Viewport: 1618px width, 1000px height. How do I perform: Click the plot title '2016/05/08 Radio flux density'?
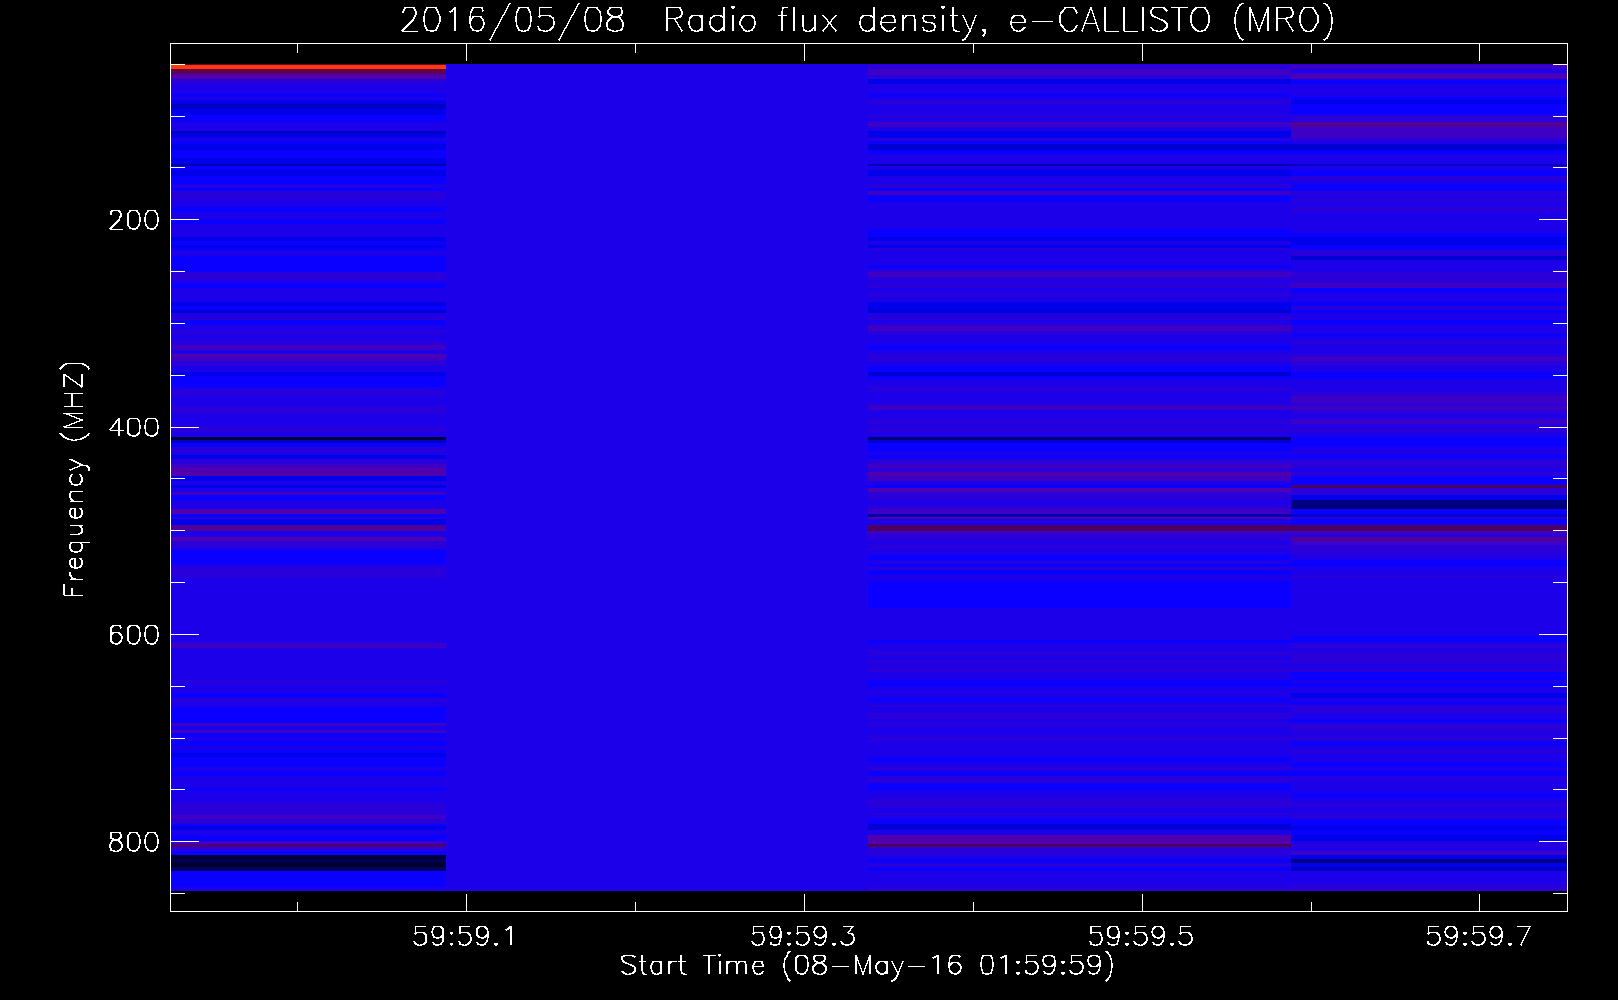pos(686,21)
